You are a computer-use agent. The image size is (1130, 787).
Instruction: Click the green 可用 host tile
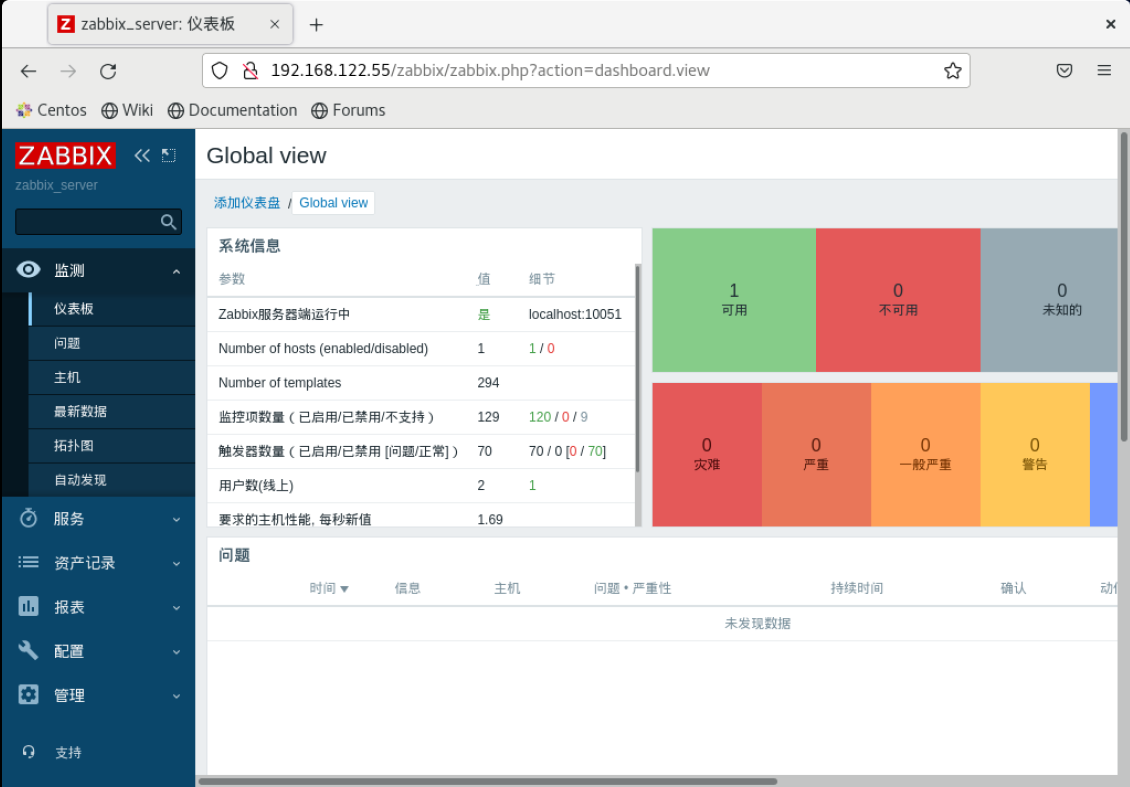click(x=734, y=300)
